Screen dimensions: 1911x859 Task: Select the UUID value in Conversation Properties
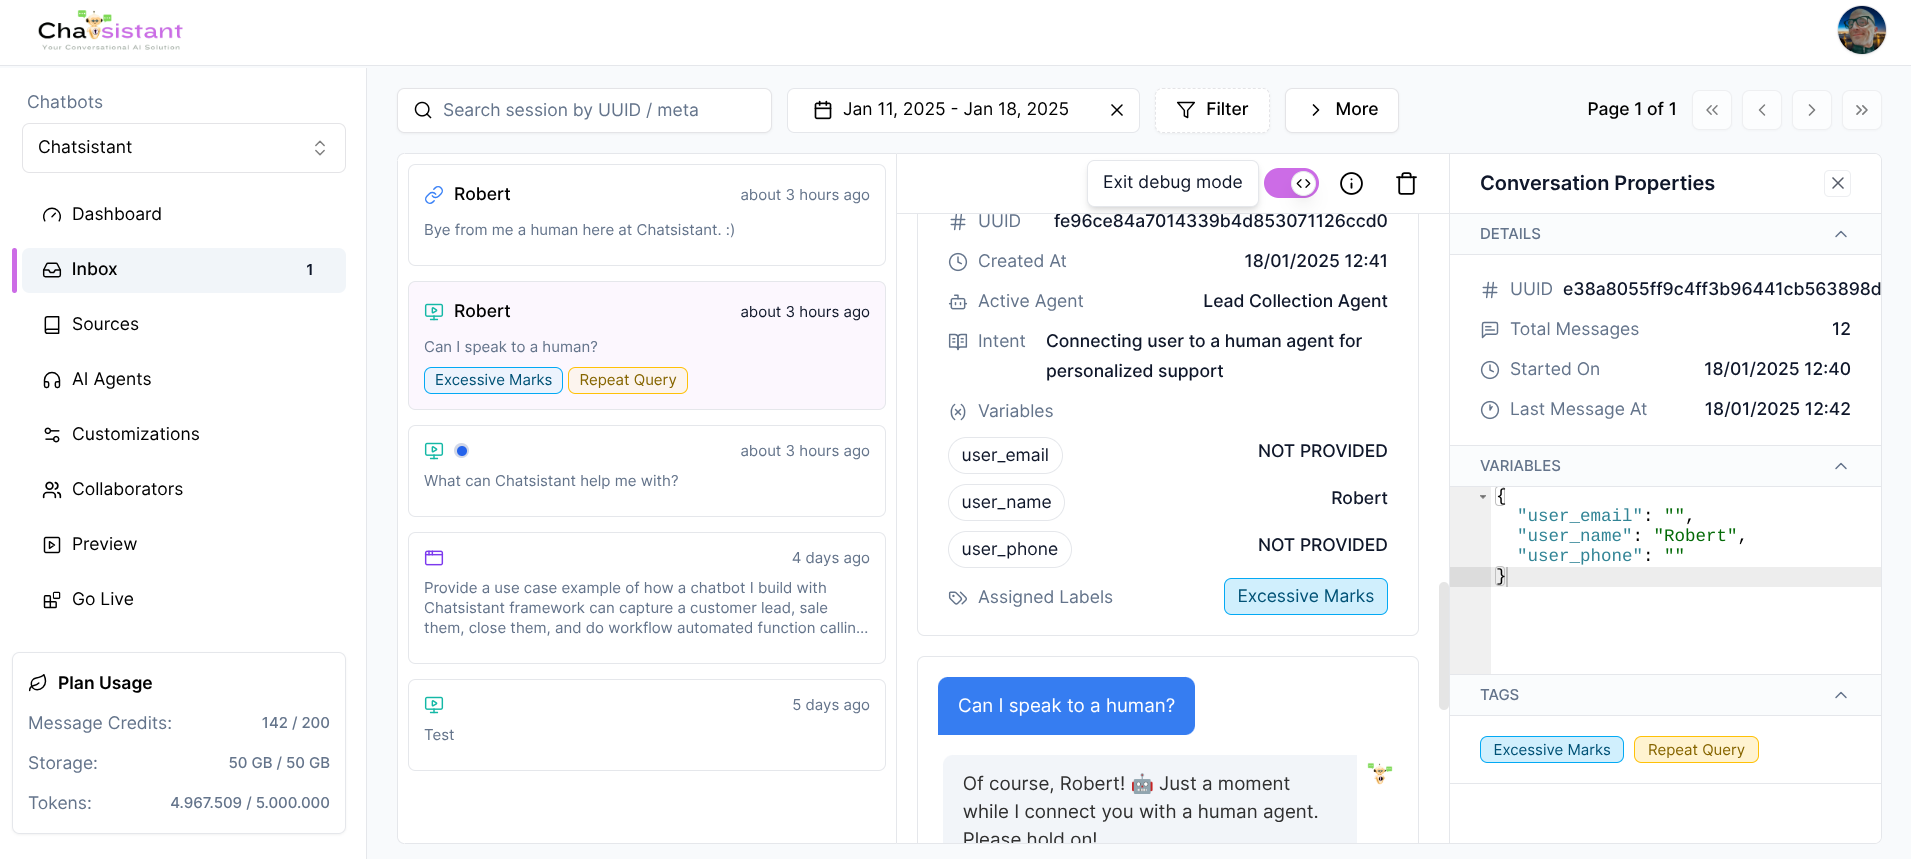(x=1721, y=289)
